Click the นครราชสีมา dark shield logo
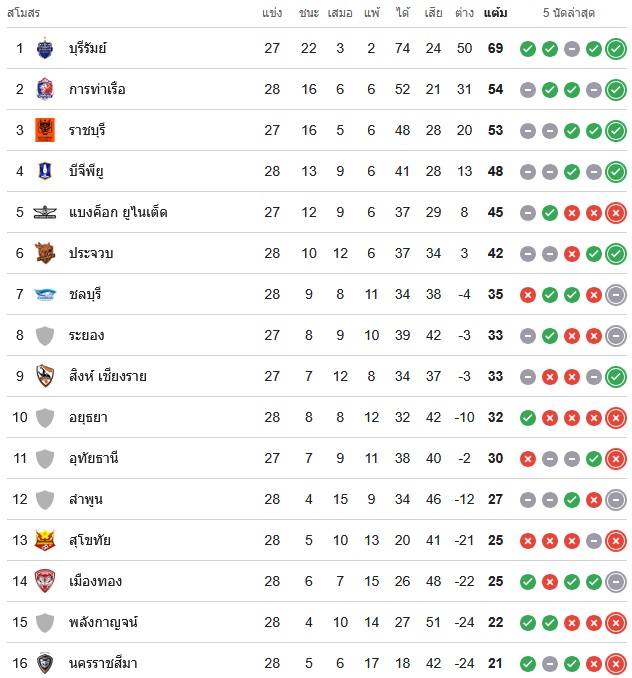Image resolution: width=632 pixels, height=678 pixels. (x=45, y=663)
